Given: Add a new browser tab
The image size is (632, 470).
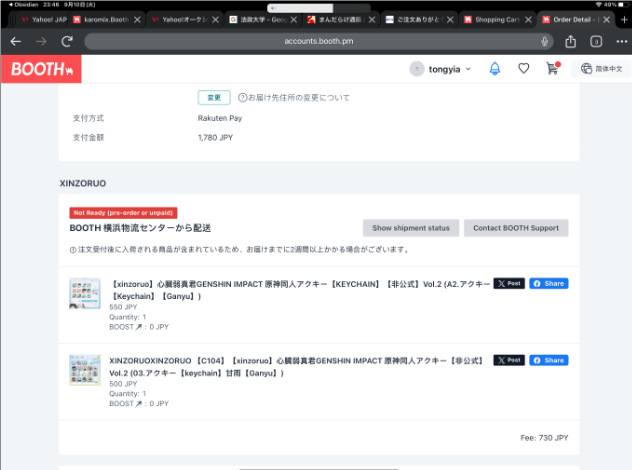Looking at the screenshot, I should coord(624,19).
